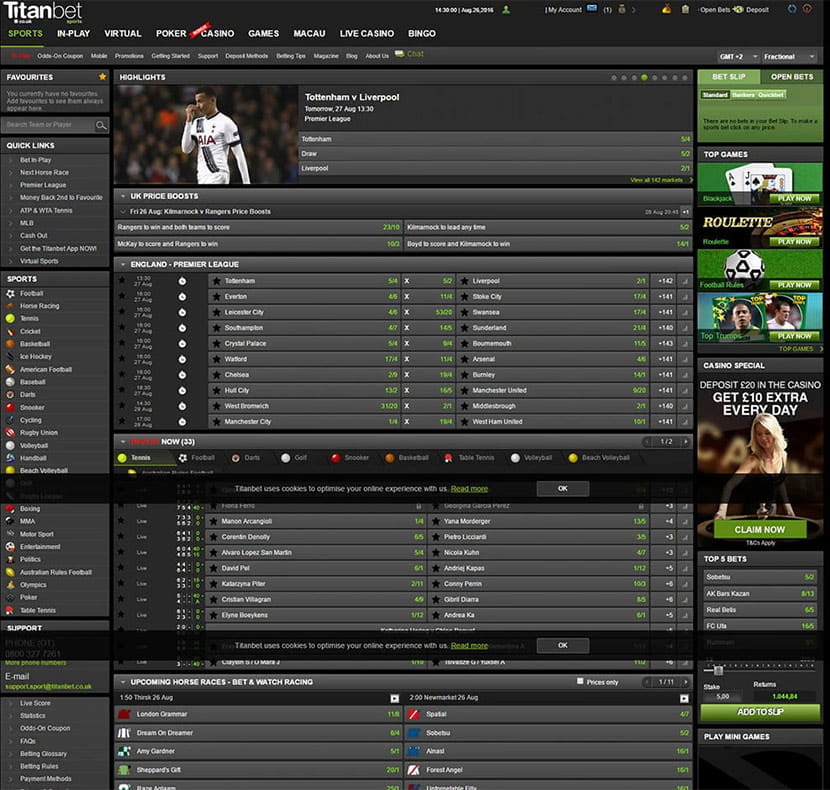Open the stats icon on the Everton row
Screen dimensions: 830x790
click(685, 297)
